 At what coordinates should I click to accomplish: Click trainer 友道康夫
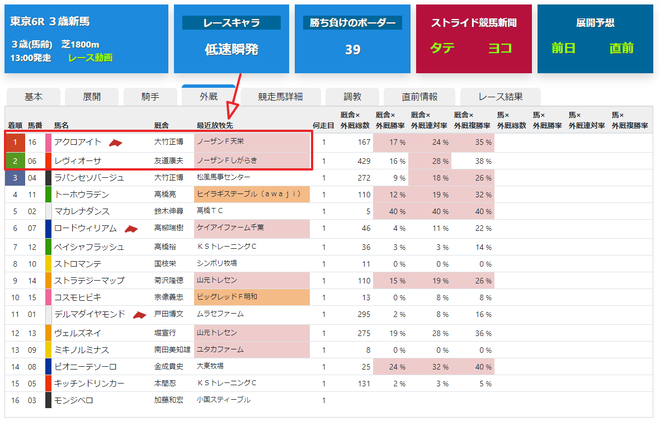(169, 161)
